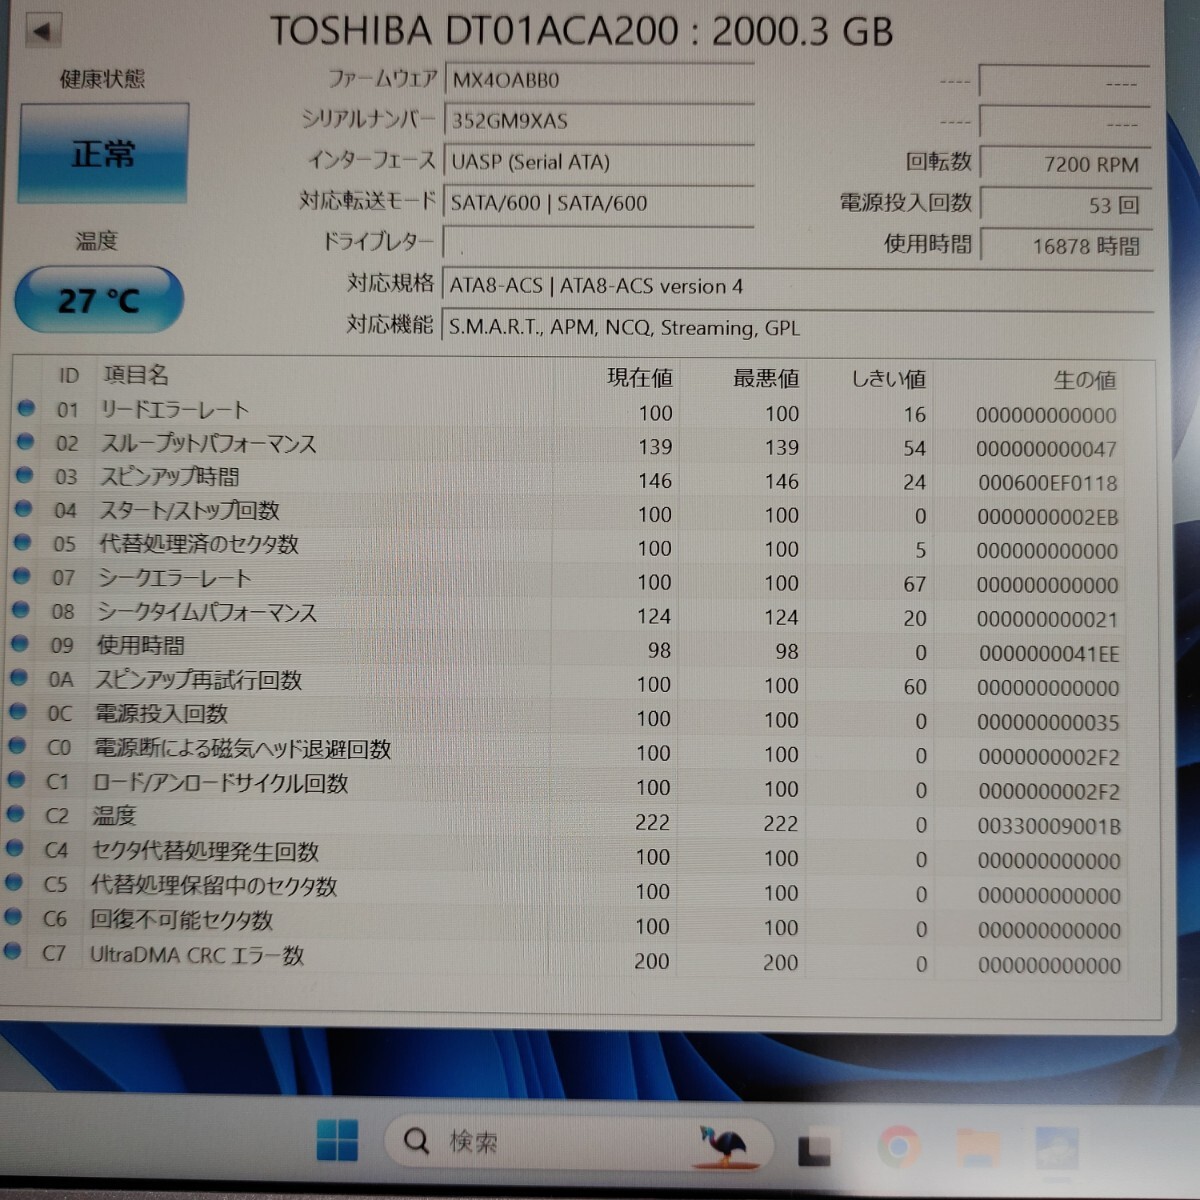Go to previous disk using left arrow

point(41,30)
